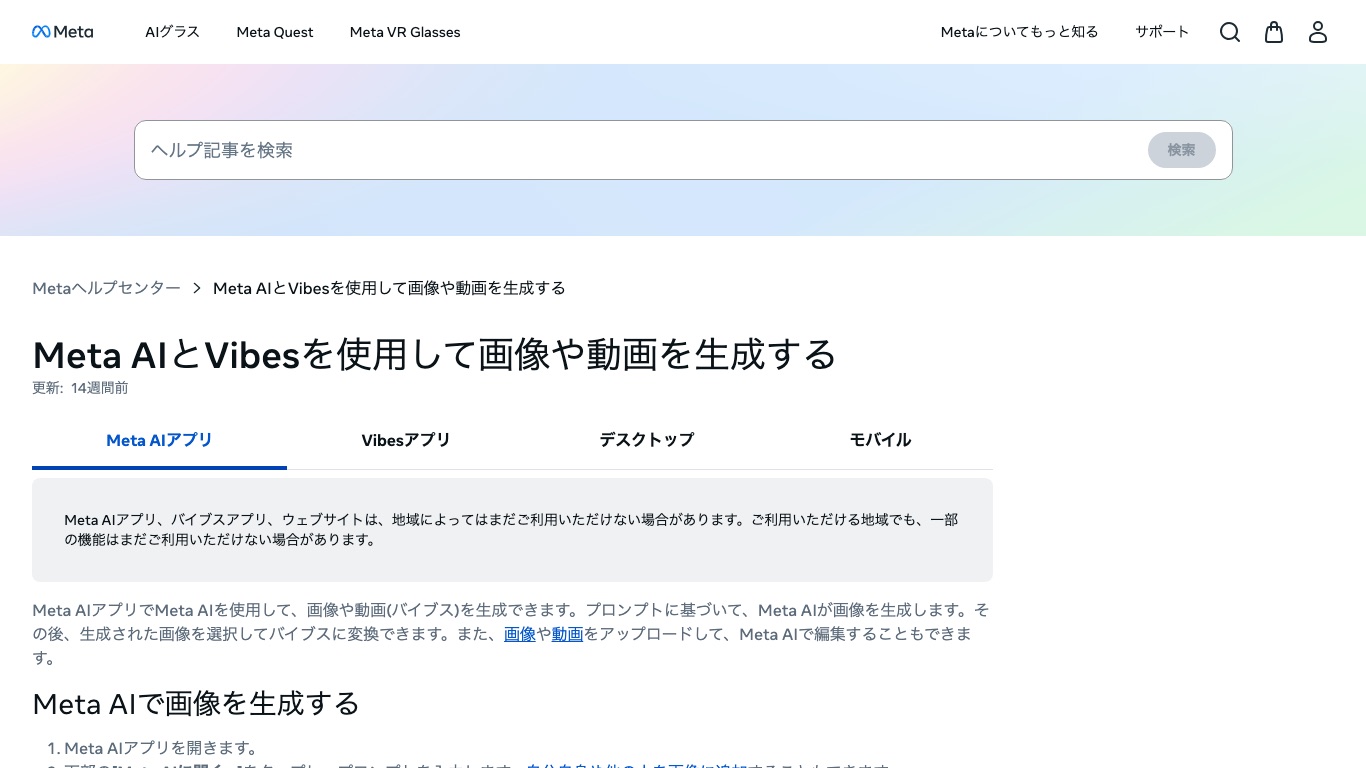Switch to the モバイル tab
This screenshot has height=768, width=1366.
coord(880,440)
